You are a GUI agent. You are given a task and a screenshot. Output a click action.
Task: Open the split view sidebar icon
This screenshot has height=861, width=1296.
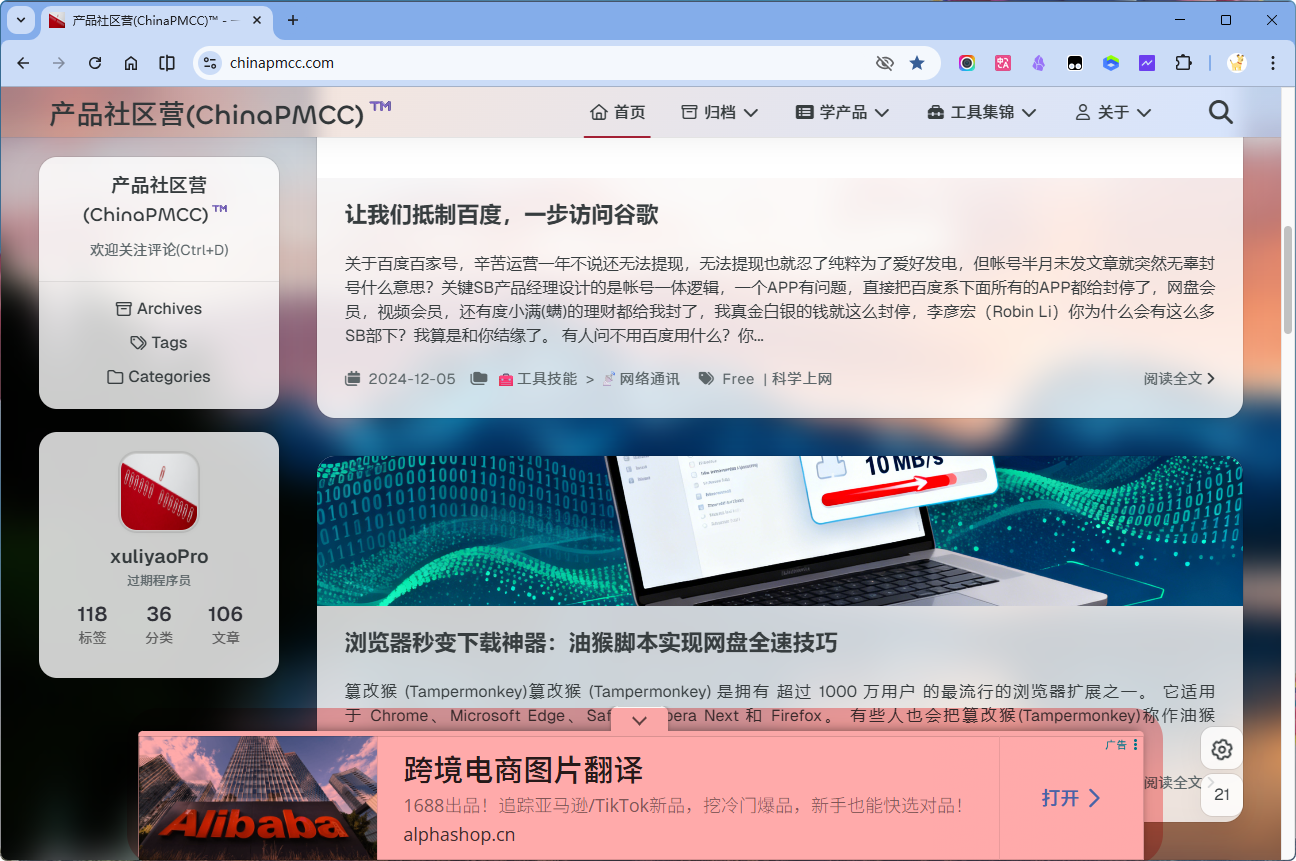click(167, 63)
